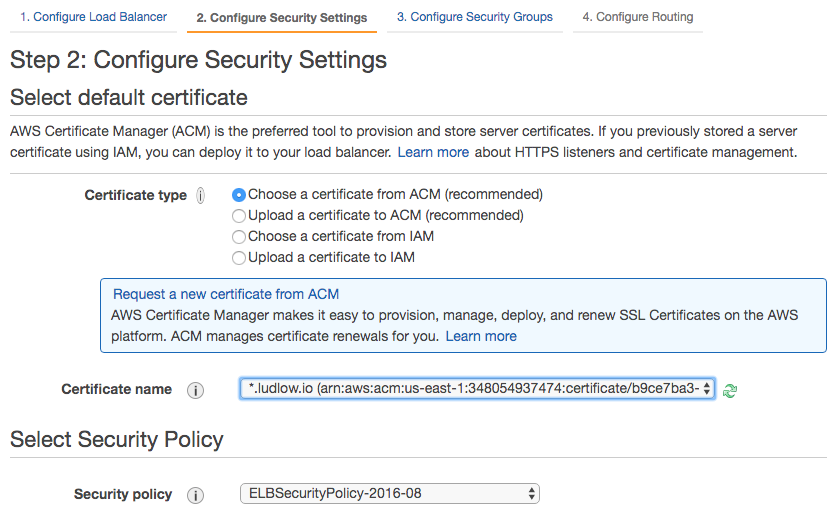Image resolution: width=833 pixels, height=513 pixels.
Task: Click 'Request a new certificate from ACM' link
Action: (x=226, y=294)
